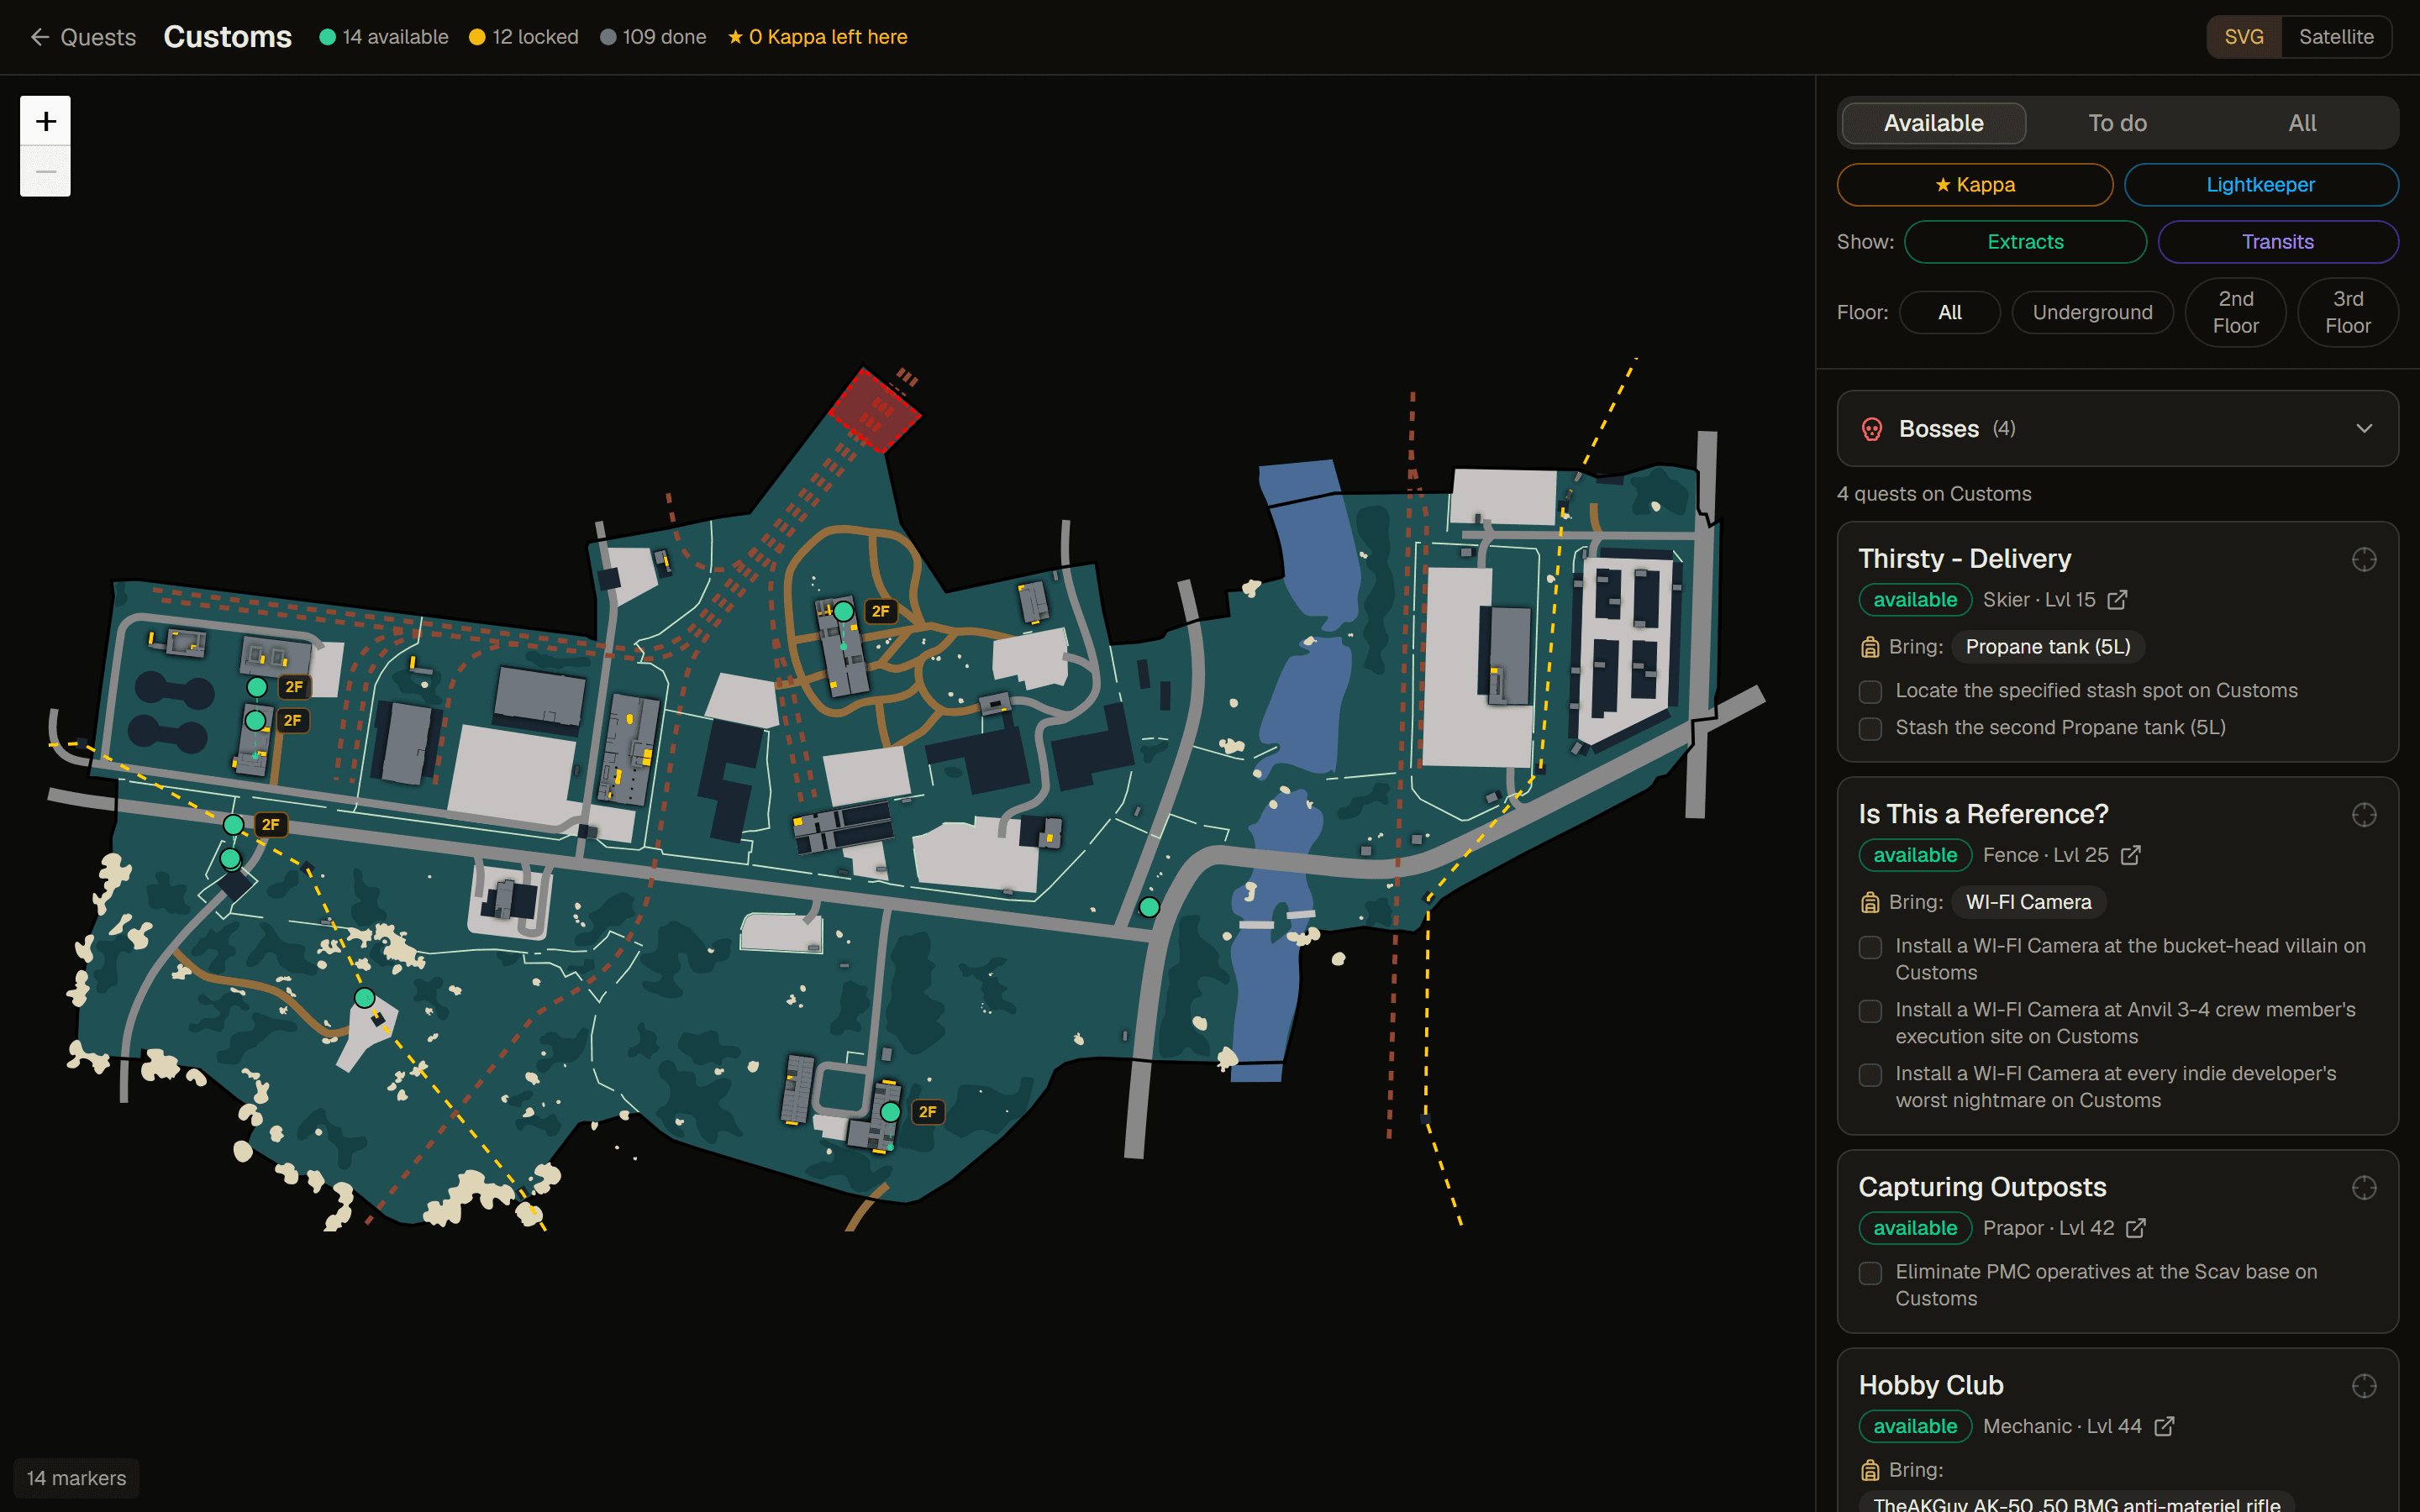The image size is (2420, 1512).
Task: Select the All floor filter
Action: click(1949, 313)
